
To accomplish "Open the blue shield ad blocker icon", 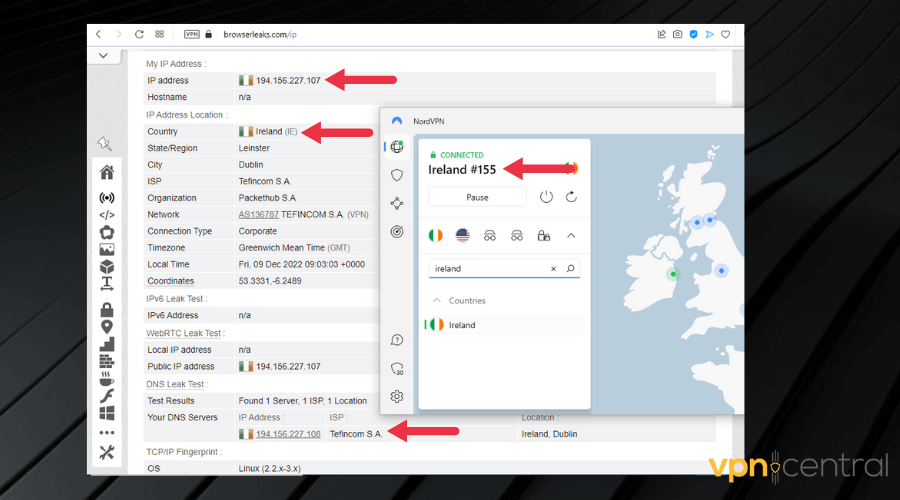I will coord(693,34).
